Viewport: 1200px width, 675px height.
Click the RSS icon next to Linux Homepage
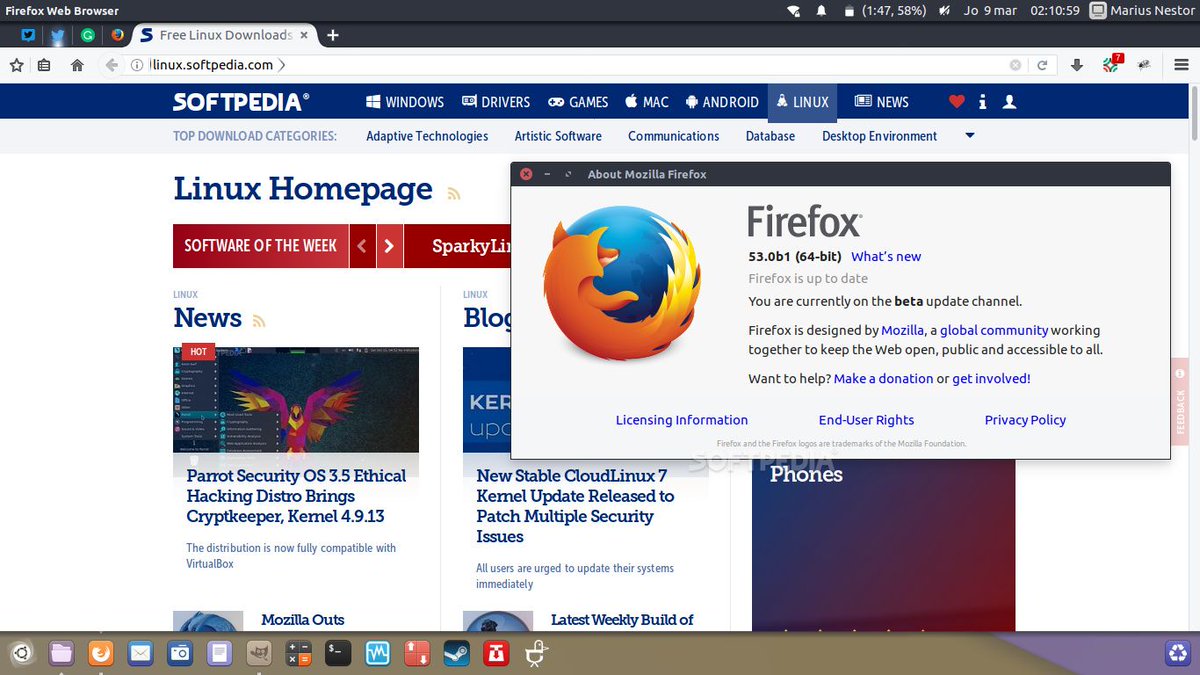[x=454, y=193]
